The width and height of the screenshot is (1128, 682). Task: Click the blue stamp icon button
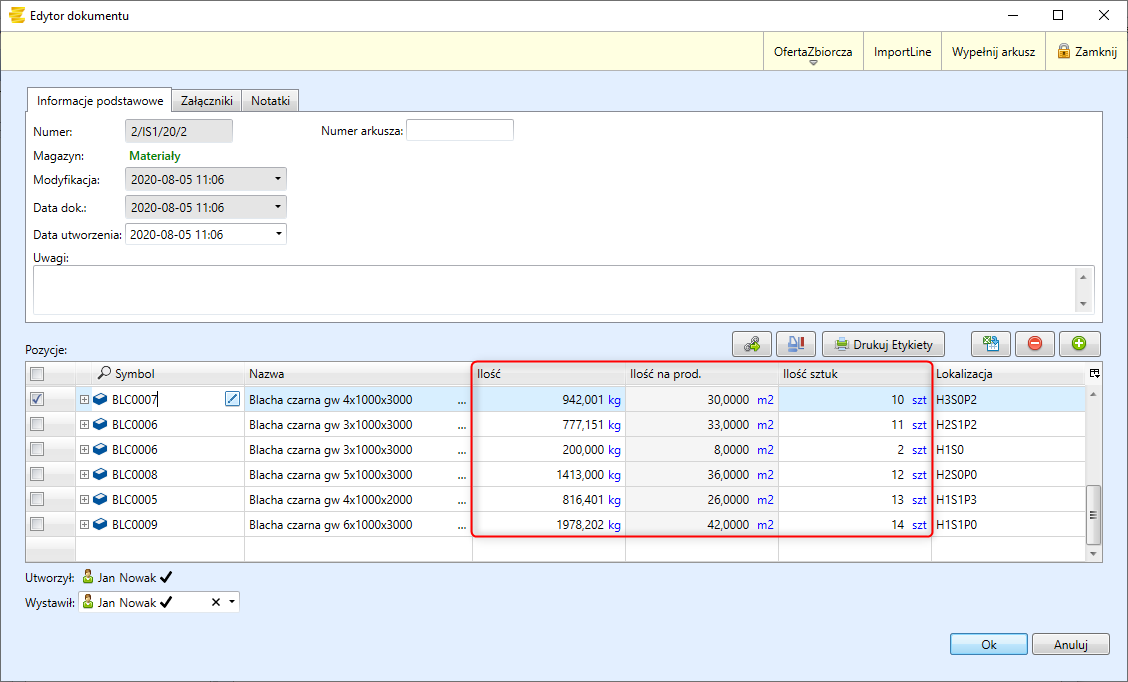(x=796, y=344)
